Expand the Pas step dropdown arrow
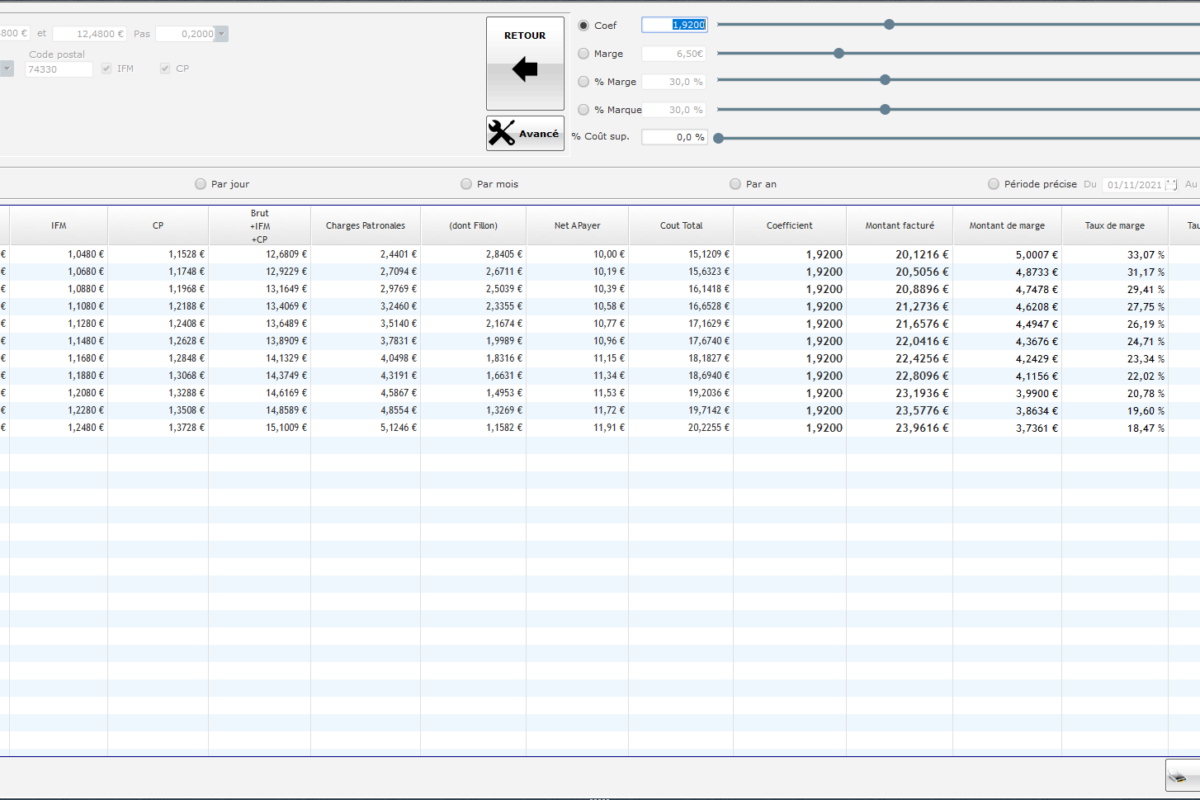Screen dimensions: 1200x800 point(221,34)
